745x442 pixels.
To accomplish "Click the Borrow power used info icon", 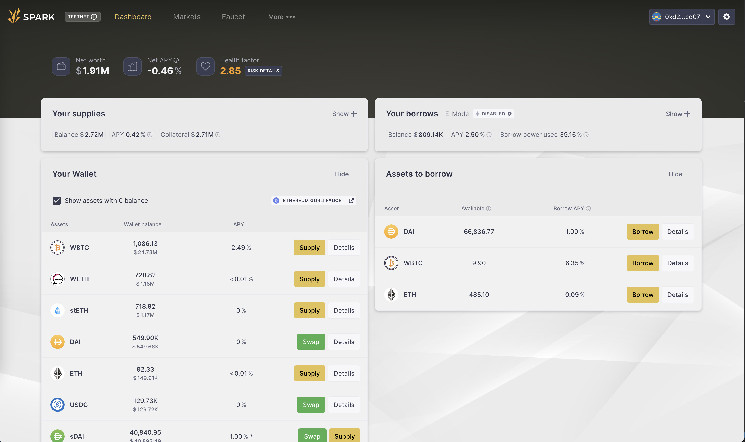I will [586, 135].
